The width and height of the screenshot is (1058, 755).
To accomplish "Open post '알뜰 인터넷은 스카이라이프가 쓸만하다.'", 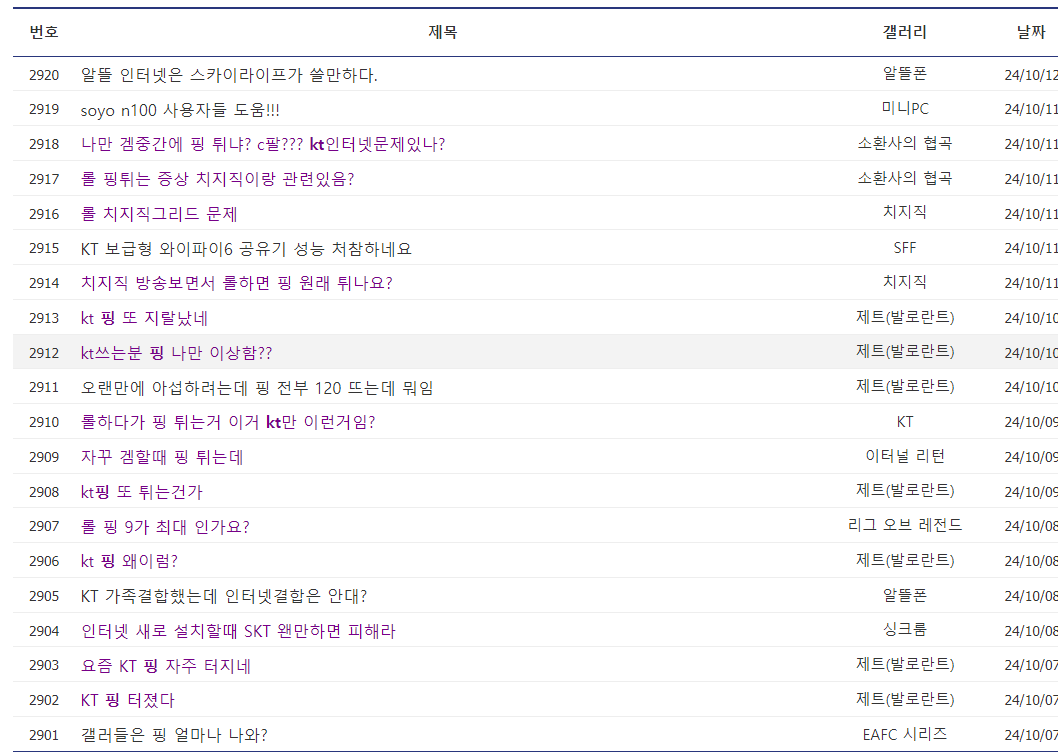I will pos(229,75).
